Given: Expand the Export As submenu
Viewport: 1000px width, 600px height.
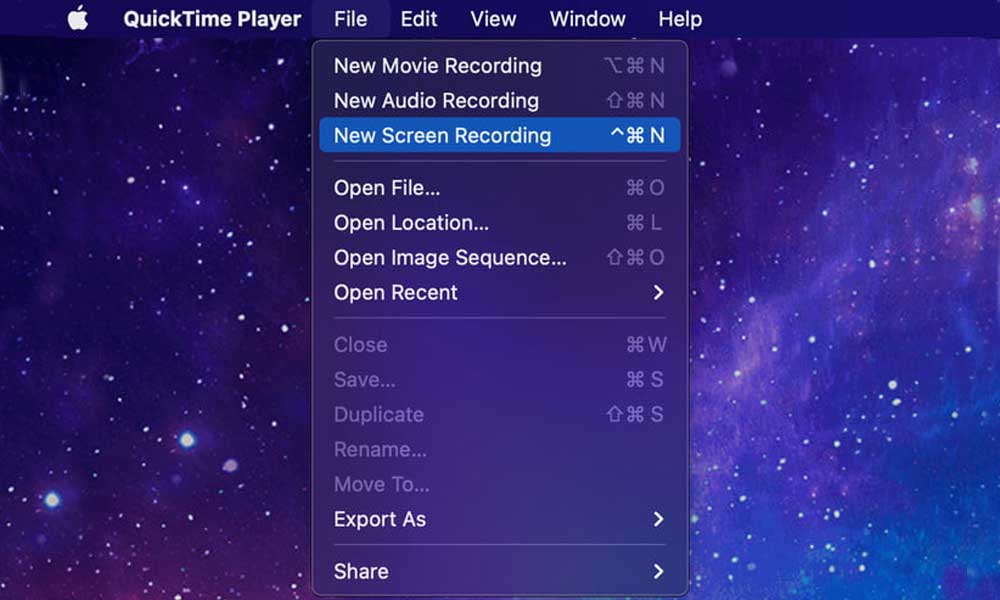Looking at the screenshot, I should coord(380,519).
